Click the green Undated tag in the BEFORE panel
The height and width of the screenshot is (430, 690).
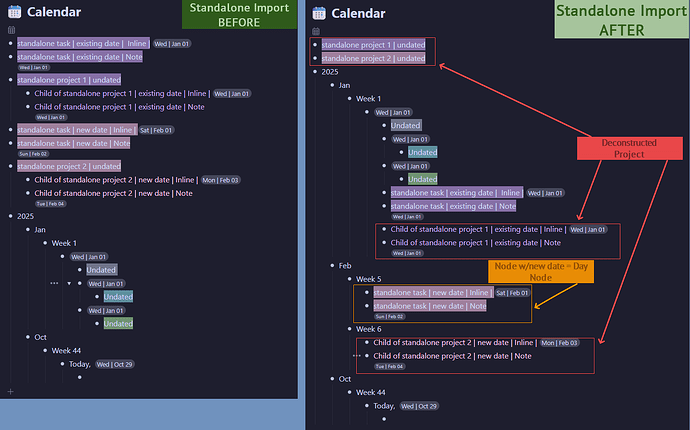119,323
